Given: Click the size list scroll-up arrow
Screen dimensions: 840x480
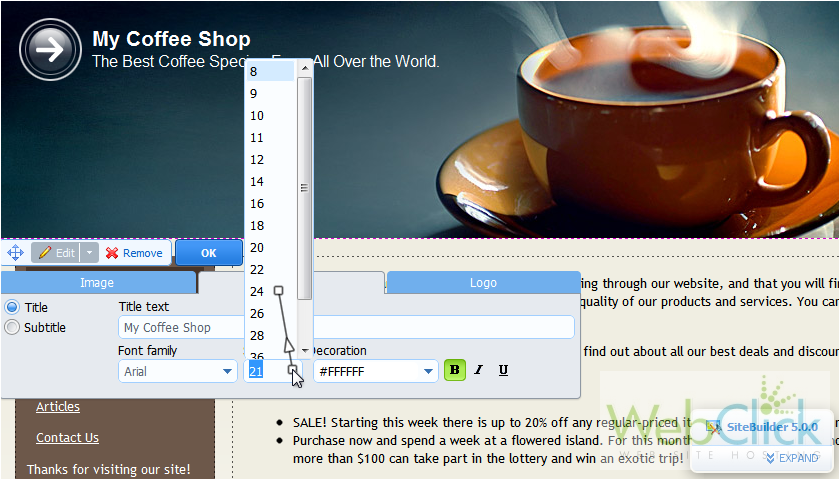Looking at the screenshot, I should point(304,68).
